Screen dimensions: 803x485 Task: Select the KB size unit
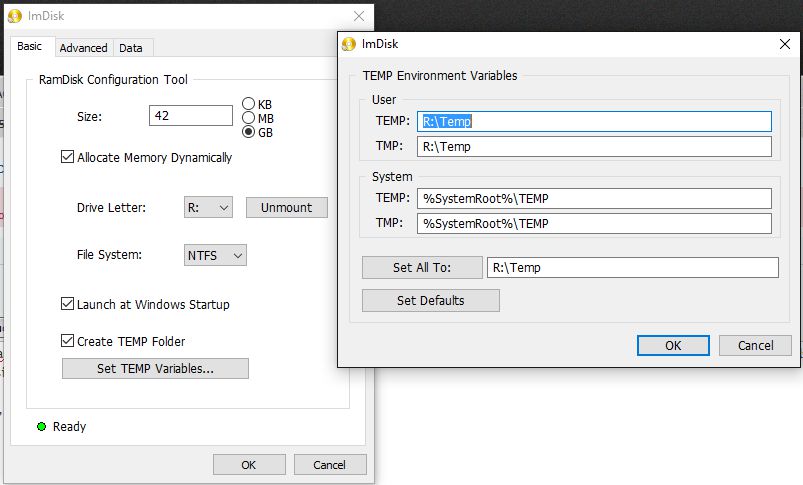coord(248,104)
